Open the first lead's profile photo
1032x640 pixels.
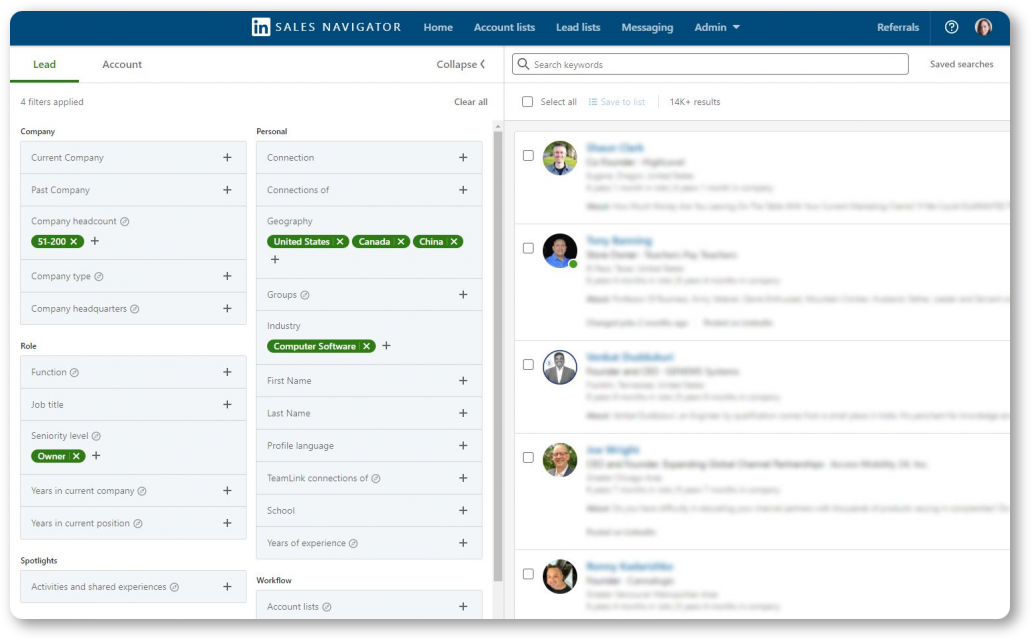560,158
